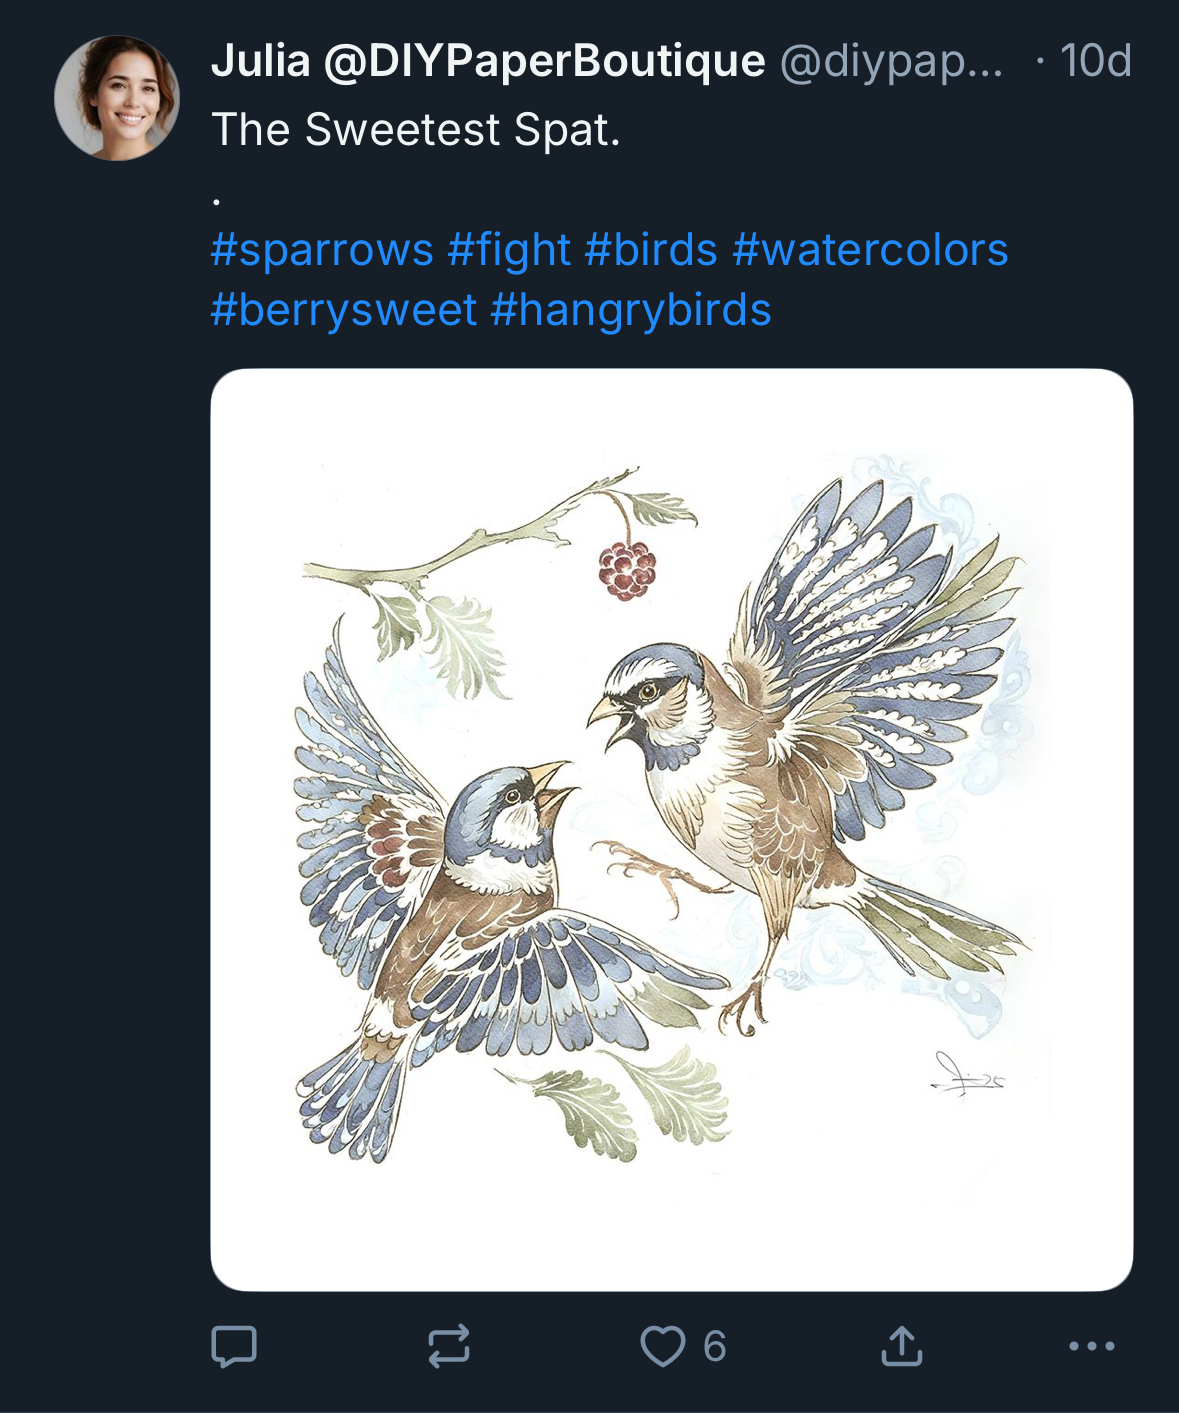
Task: Open the #fight hashtag
Action: point(509,250)
